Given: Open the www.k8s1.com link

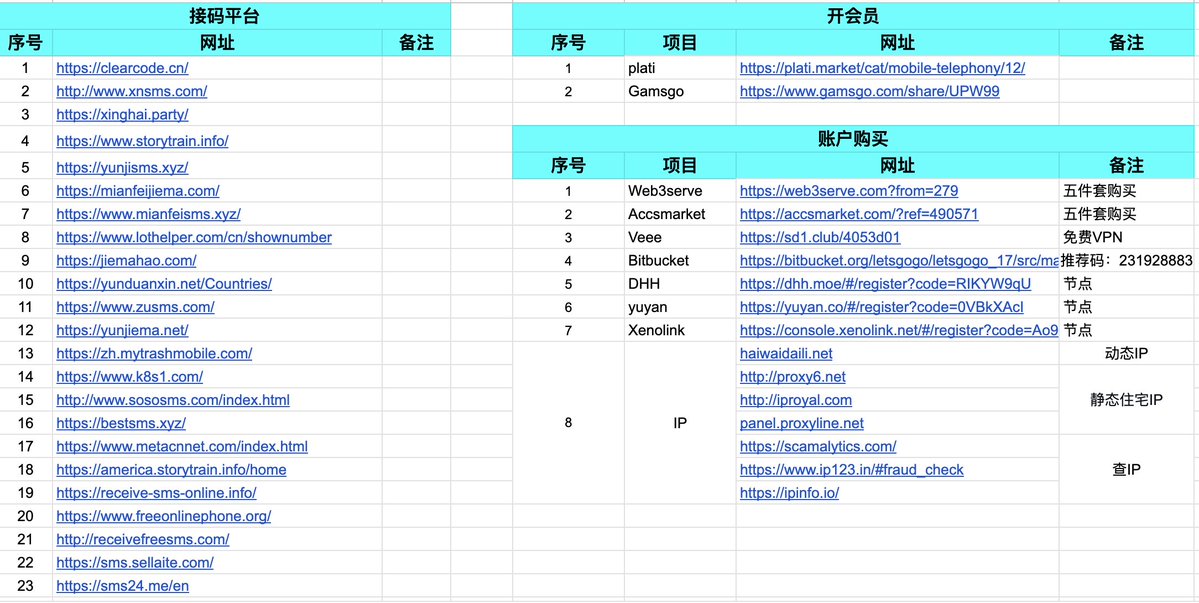Looking at the screenshot, I should (x=129, y=376).
